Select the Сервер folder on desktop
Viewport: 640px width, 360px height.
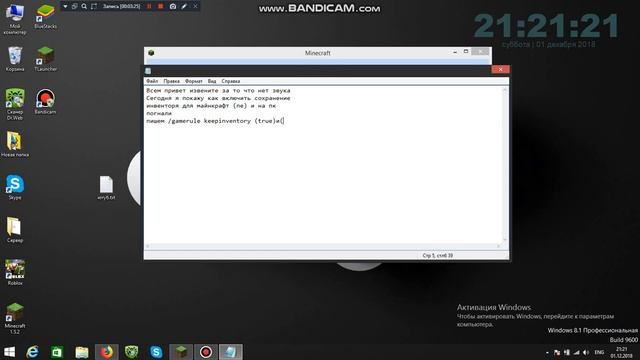[15, 230]
